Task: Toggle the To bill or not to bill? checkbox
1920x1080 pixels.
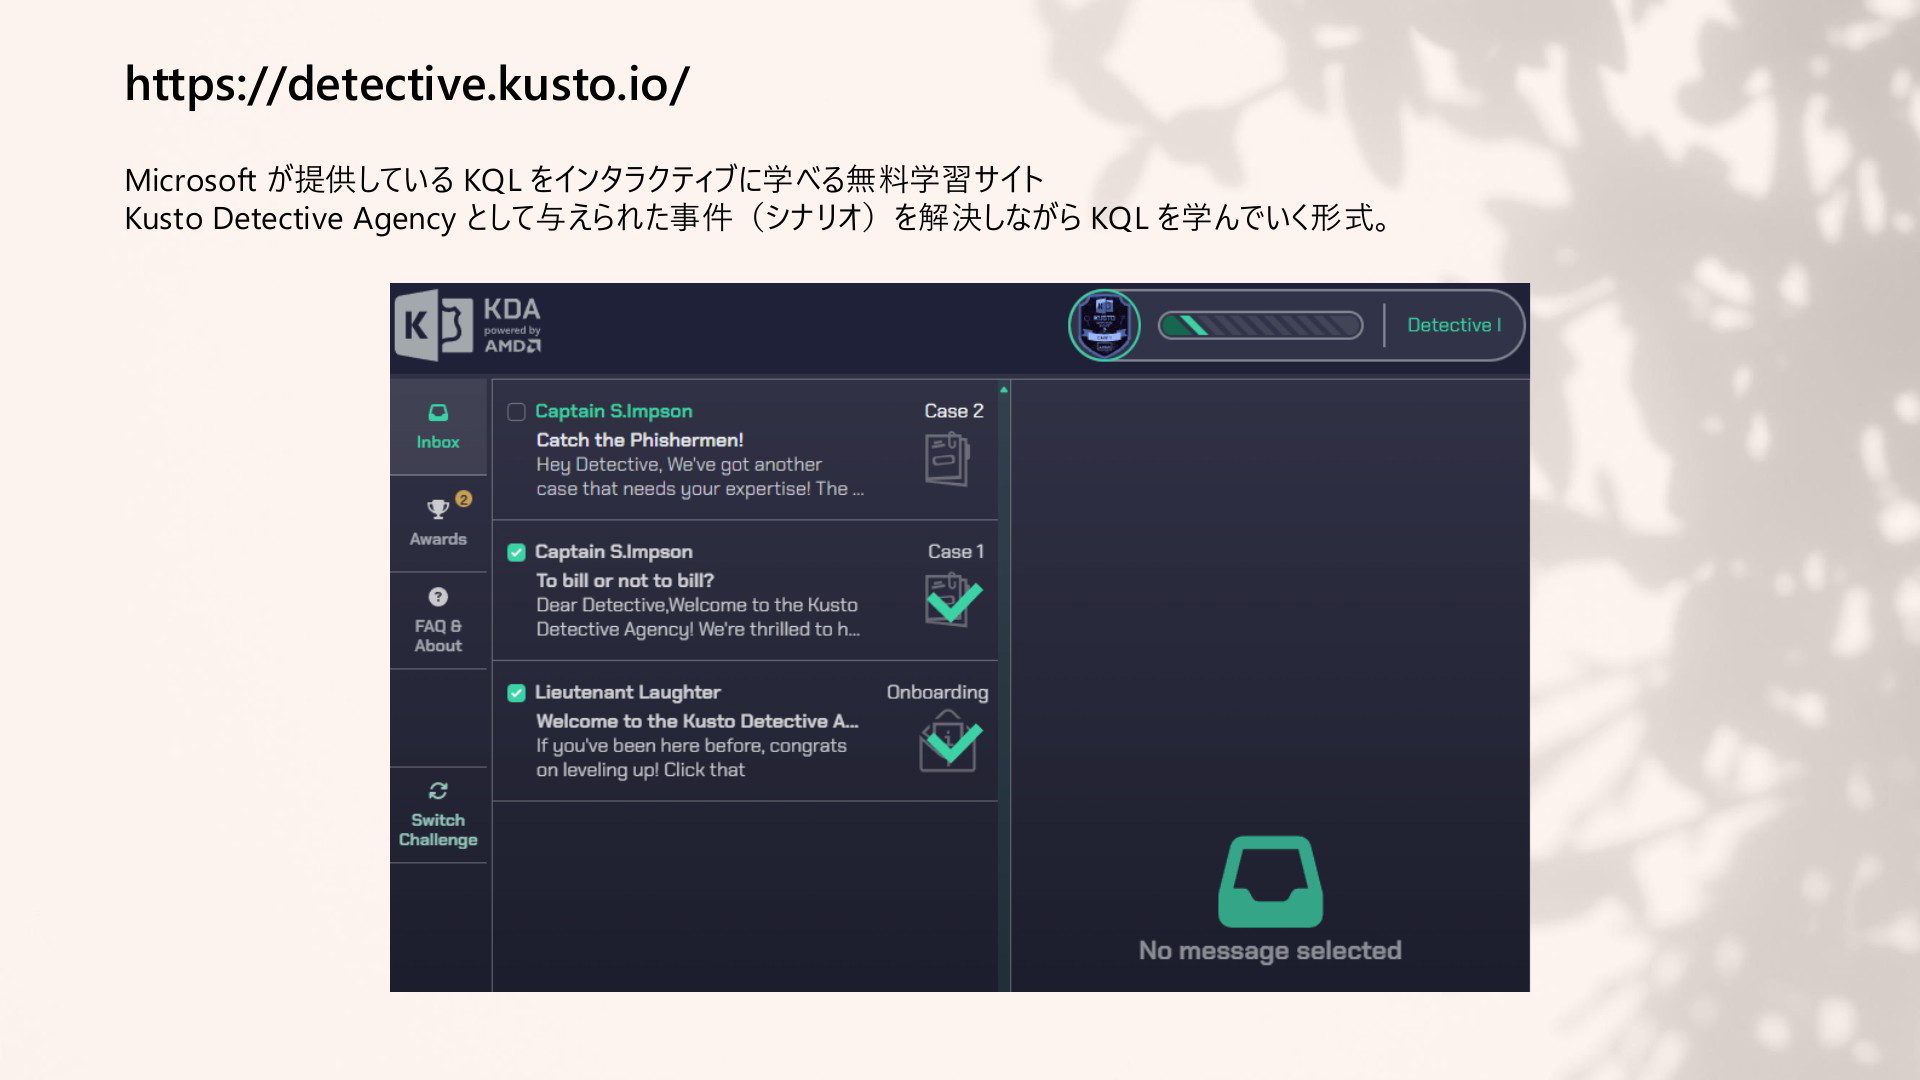Action: pos(516,552)
